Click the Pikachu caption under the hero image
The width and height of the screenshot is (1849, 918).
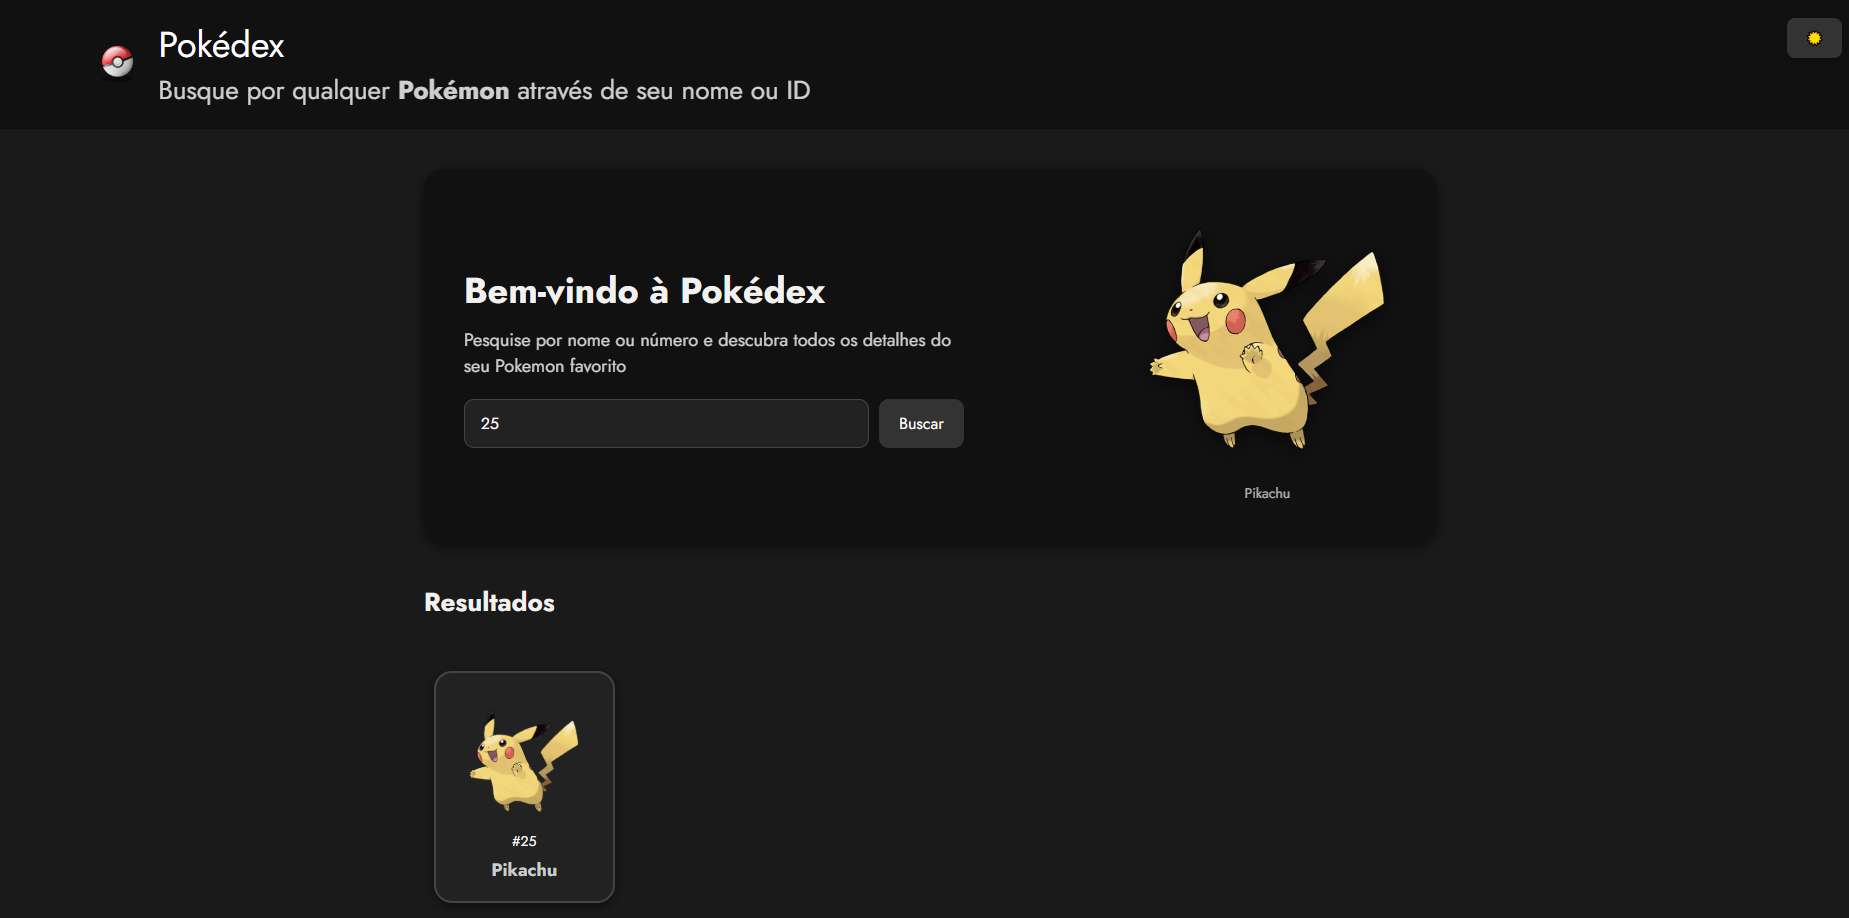click(1266, 492)
